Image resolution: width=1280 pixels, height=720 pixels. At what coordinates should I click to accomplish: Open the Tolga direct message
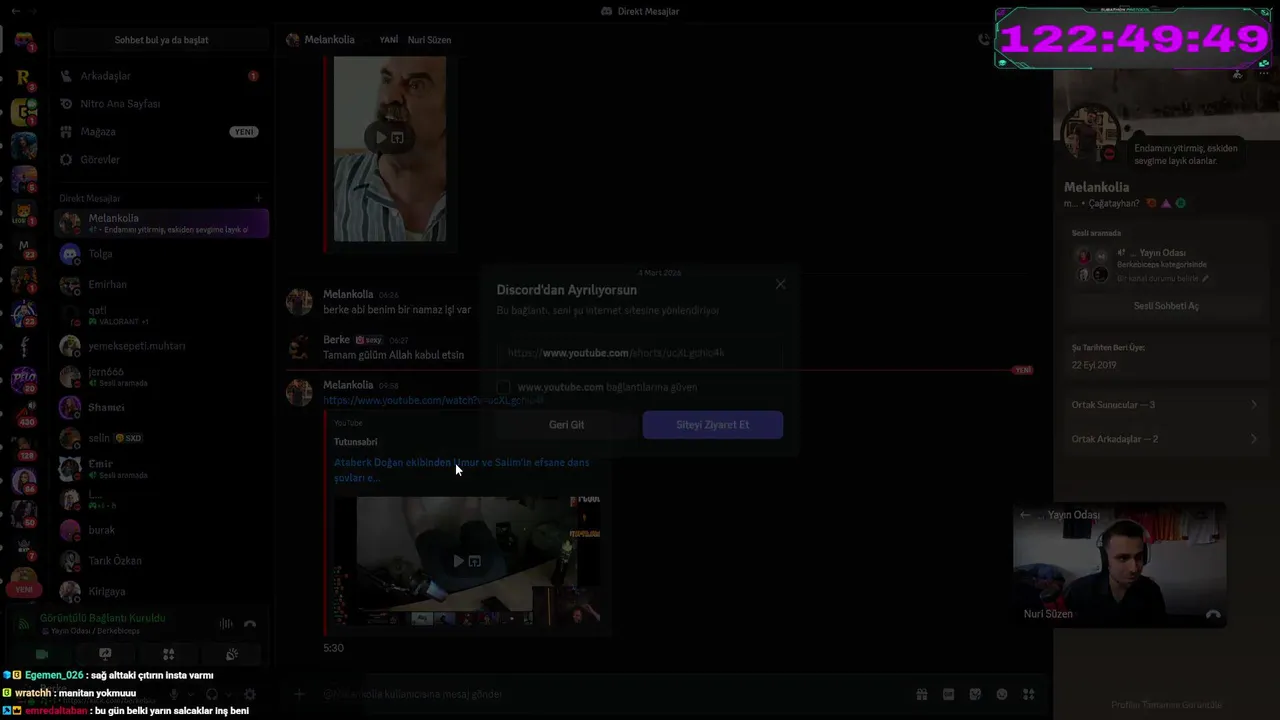tap(162, 254)
